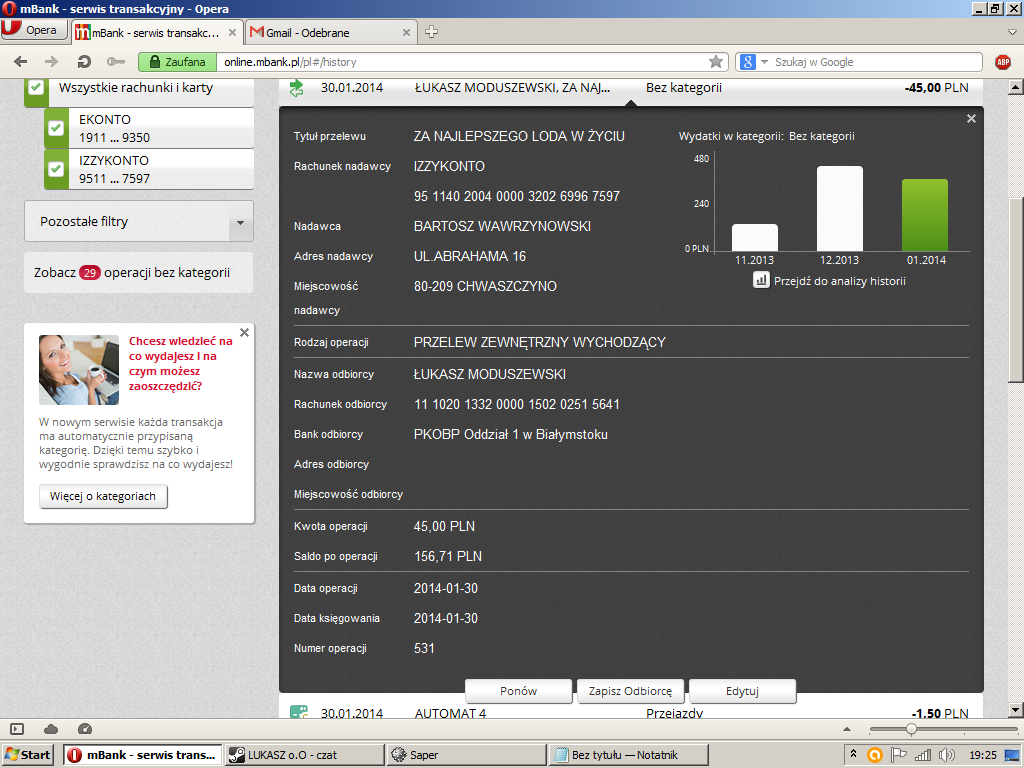The width and height of the screenshot is (1024, 768).
Task: Click the Ponów button
Action: [x=519, y=691]
